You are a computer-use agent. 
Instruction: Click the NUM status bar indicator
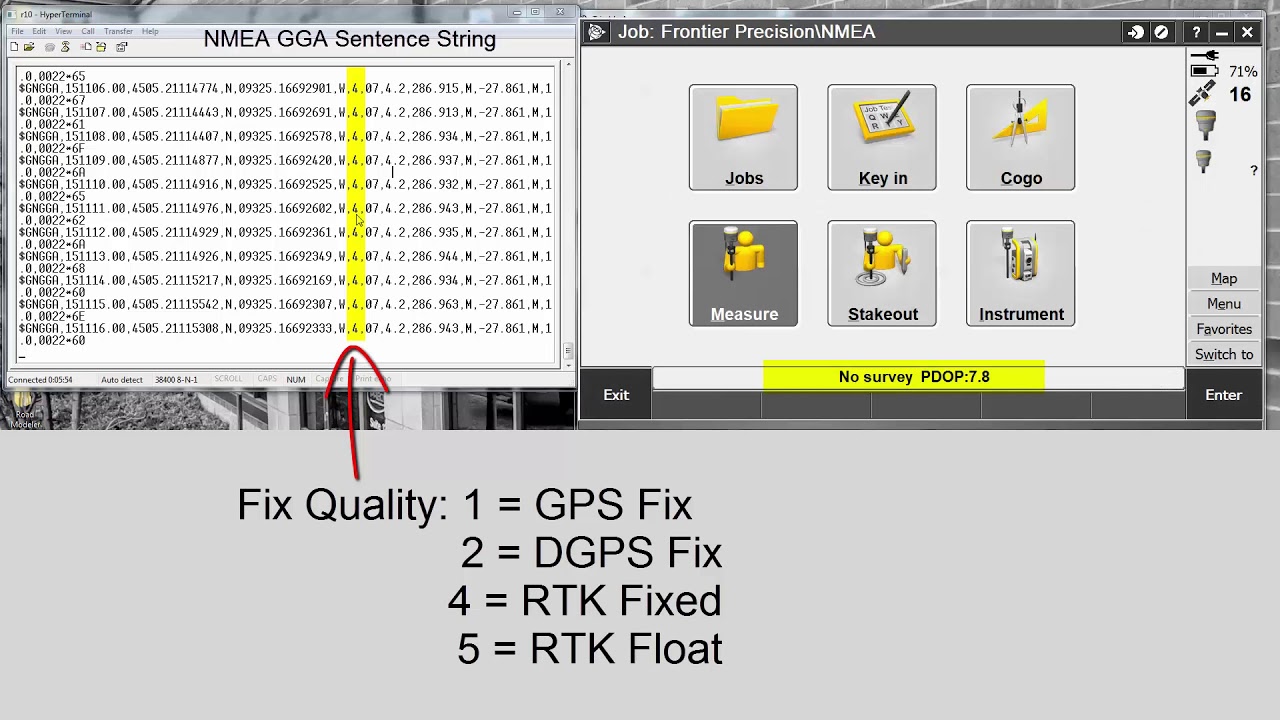click(296, 380)
